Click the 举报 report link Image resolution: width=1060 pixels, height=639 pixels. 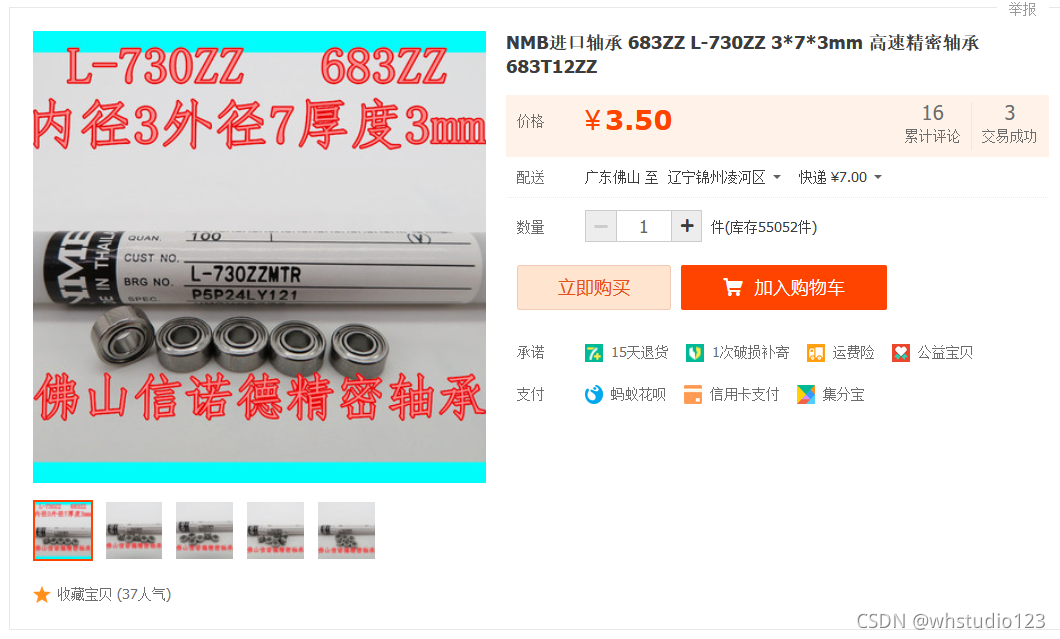(x=1022, y=9)
